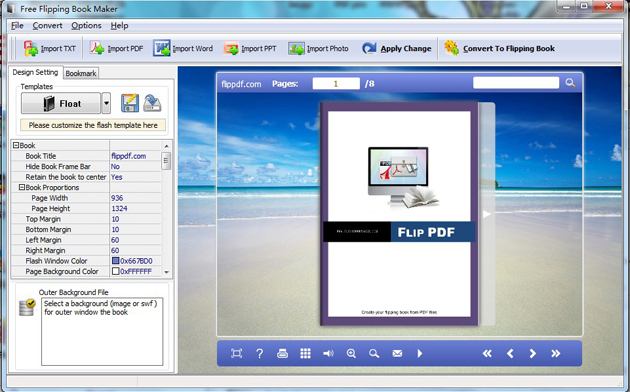Click the Import TXT toolbar button
Screen dimensions: 630x392
49,49
